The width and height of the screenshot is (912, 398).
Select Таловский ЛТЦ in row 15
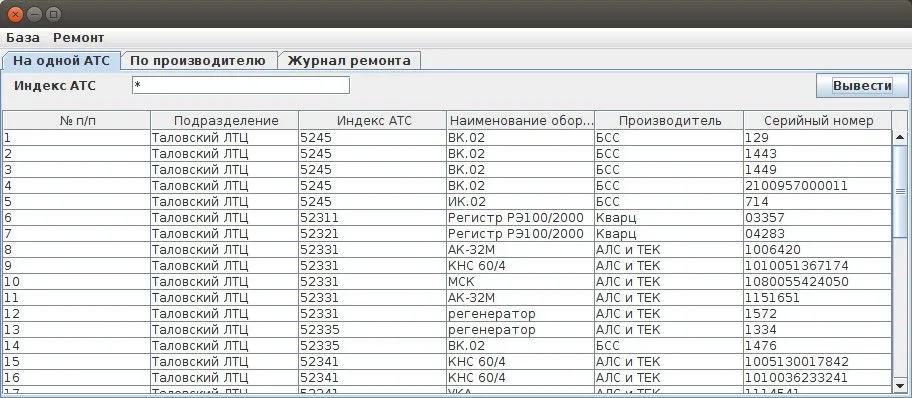[225, 362]
